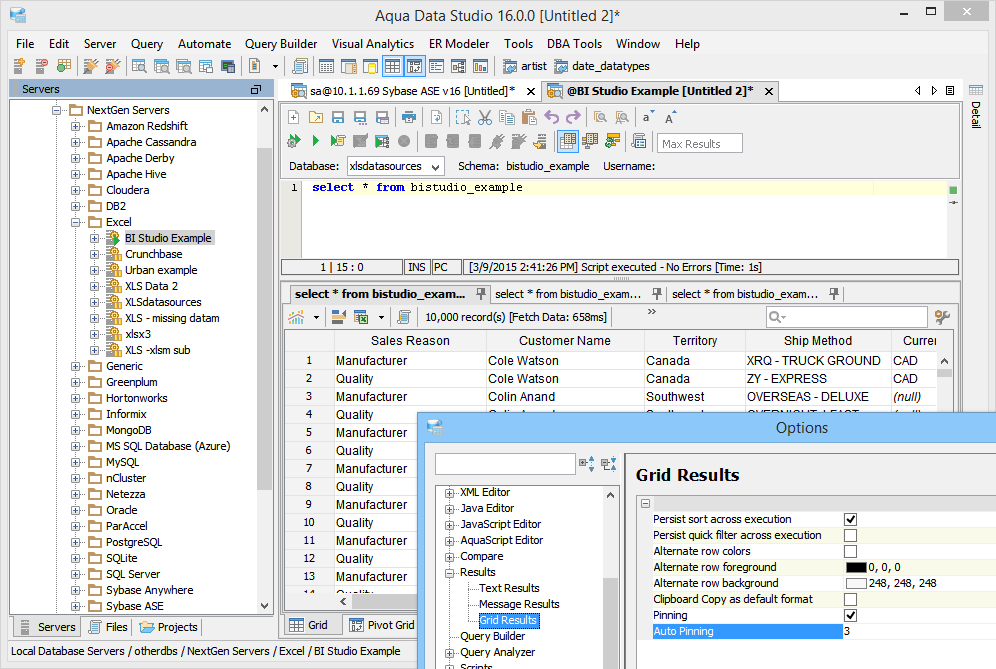Select the Text Results options entry
The image size is (996, 669).
pyautogui.click(x=509, y=588)
